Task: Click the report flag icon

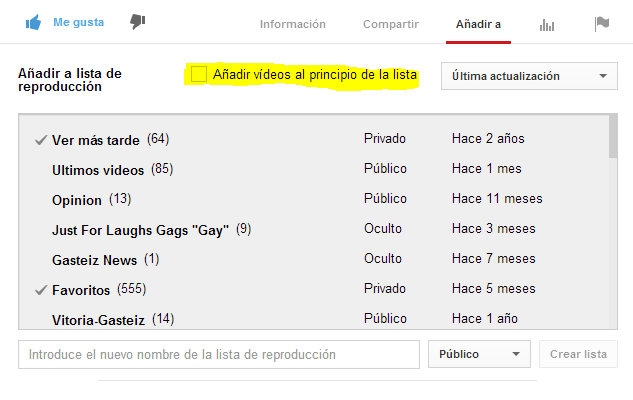Action: point(602,24)
